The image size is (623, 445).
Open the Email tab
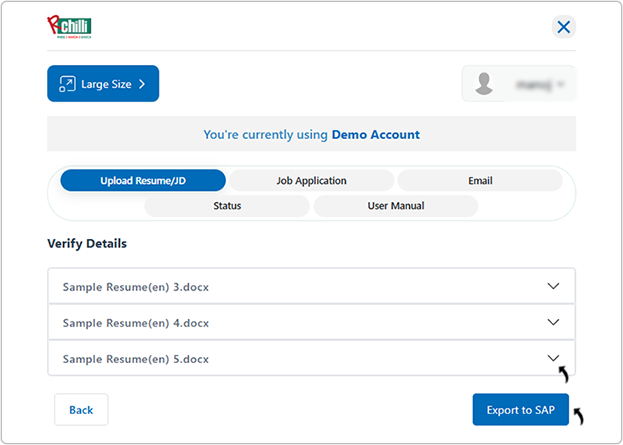coord(480,181)
